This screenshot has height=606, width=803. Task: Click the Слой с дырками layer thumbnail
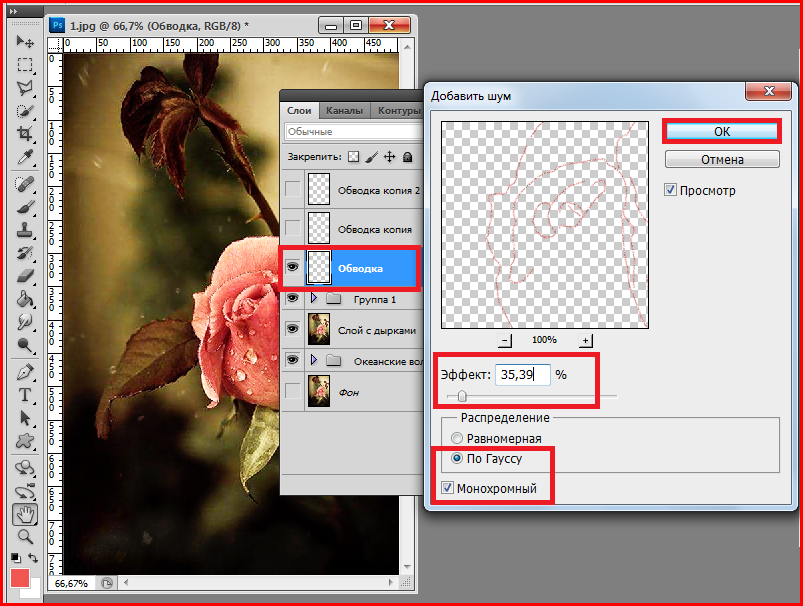click(x=319, y=329)
